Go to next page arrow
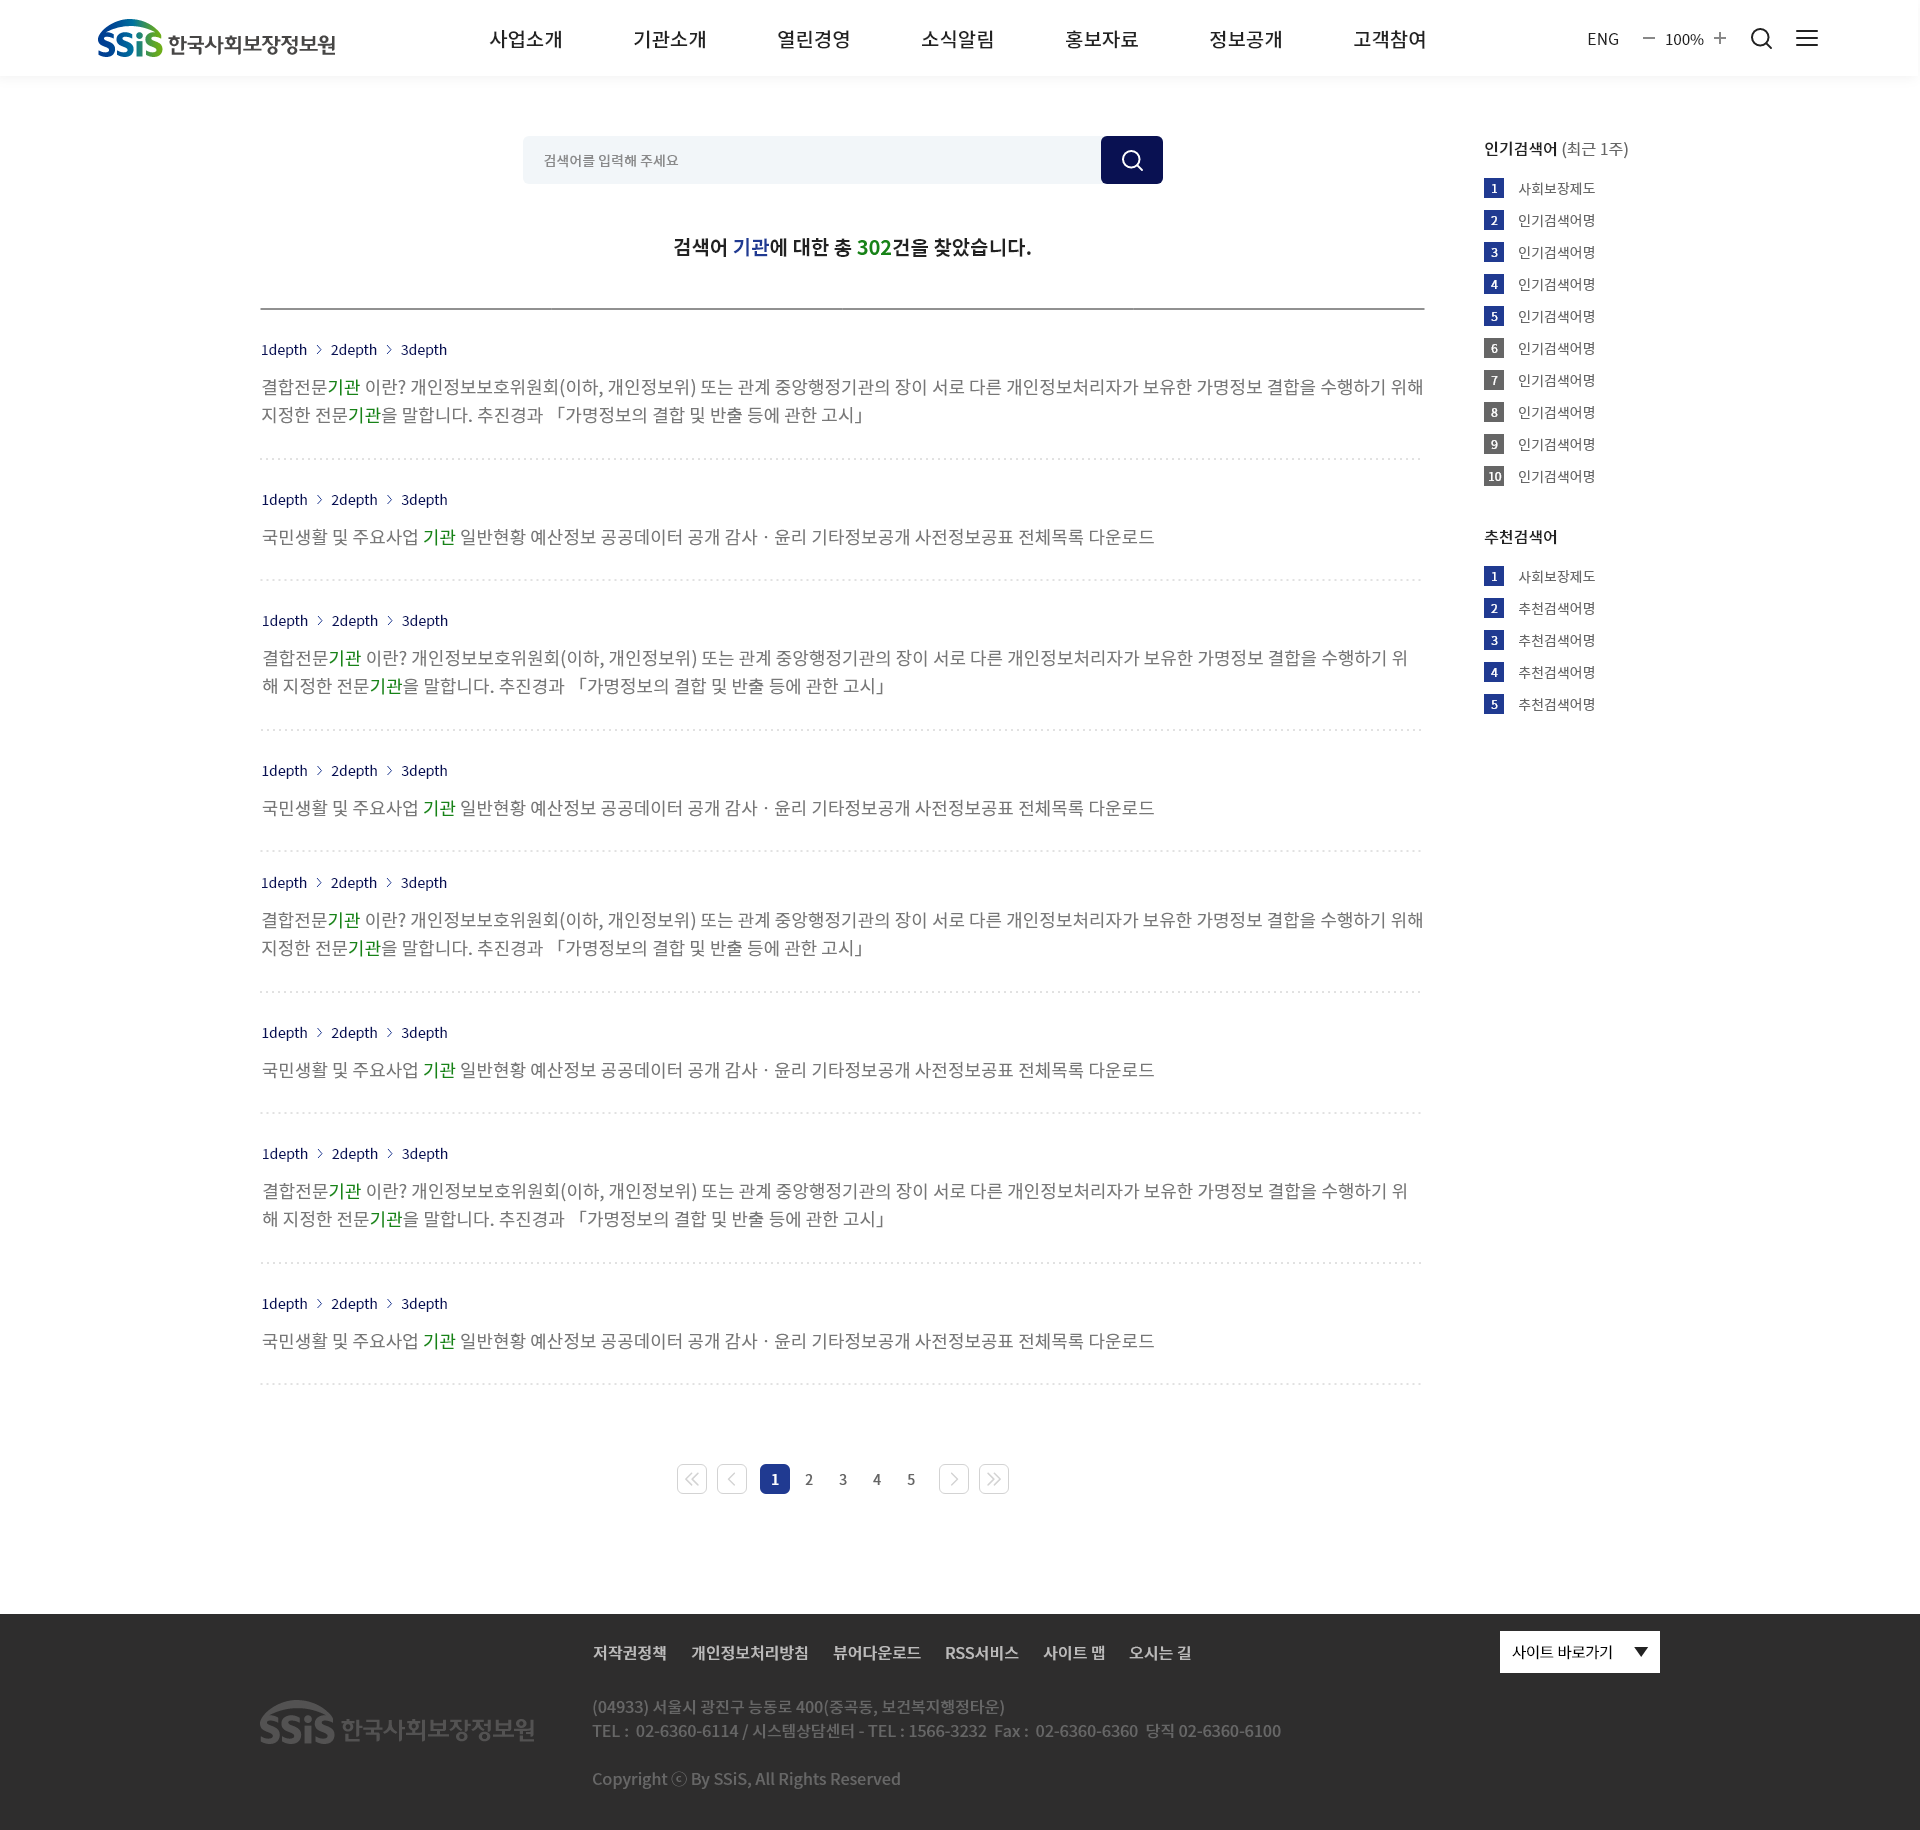 coord(954,1479)
